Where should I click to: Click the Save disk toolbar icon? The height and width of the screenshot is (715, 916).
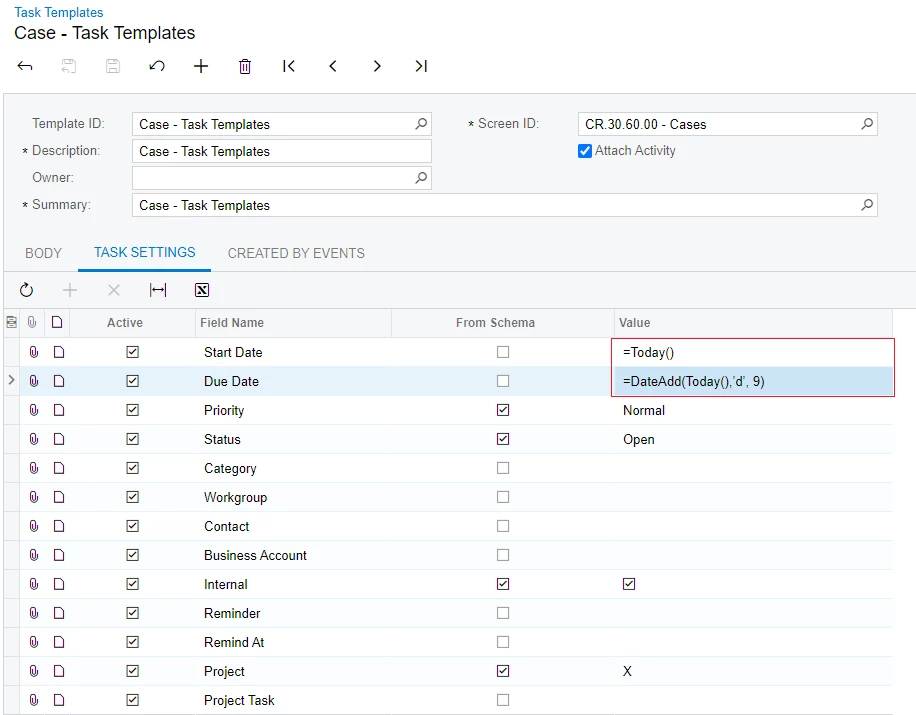coord(113,66)
